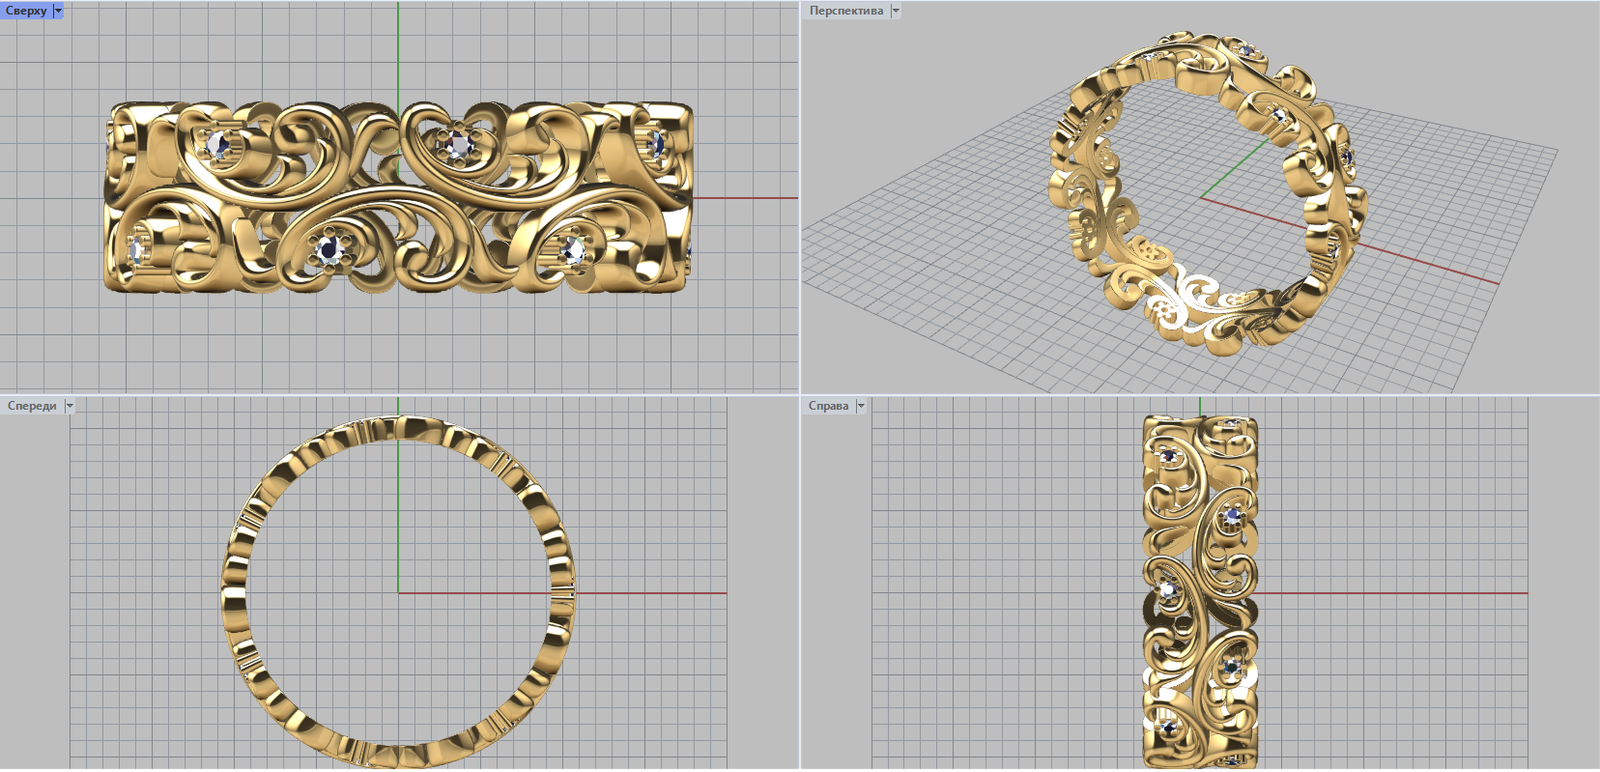
Task: Click the Спереди viewport title label
Action: [32, 406]
